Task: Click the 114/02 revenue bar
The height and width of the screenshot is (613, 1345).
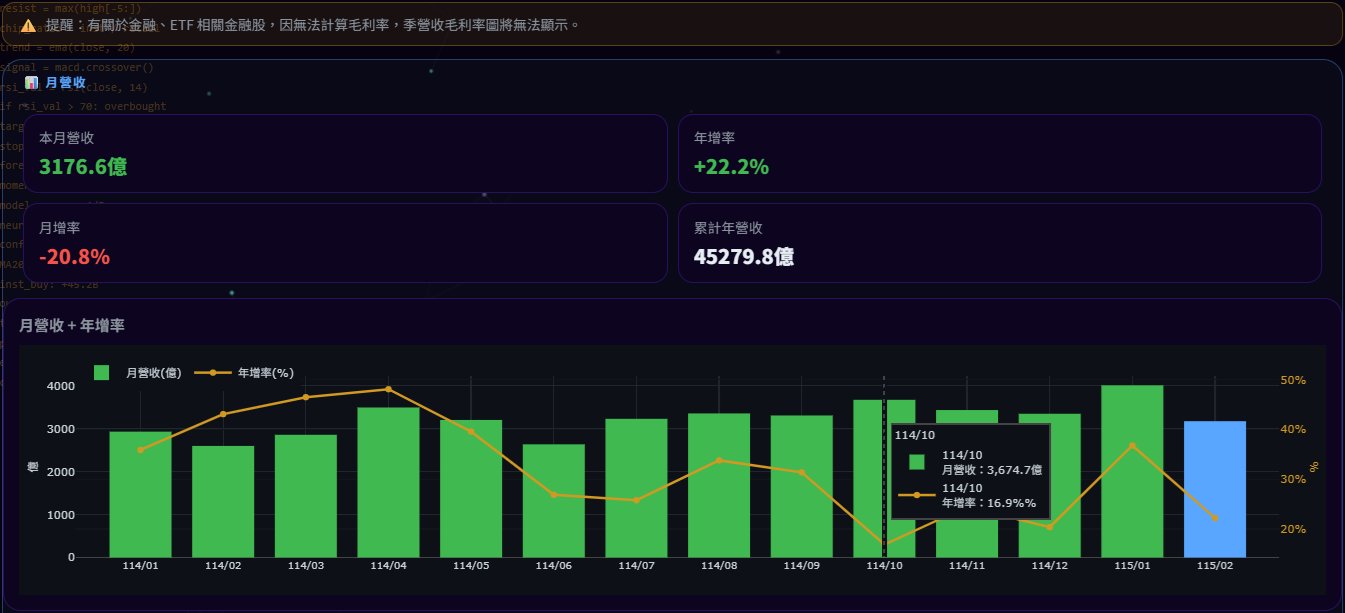Action: pyautogui.click(x=223, y=501)
